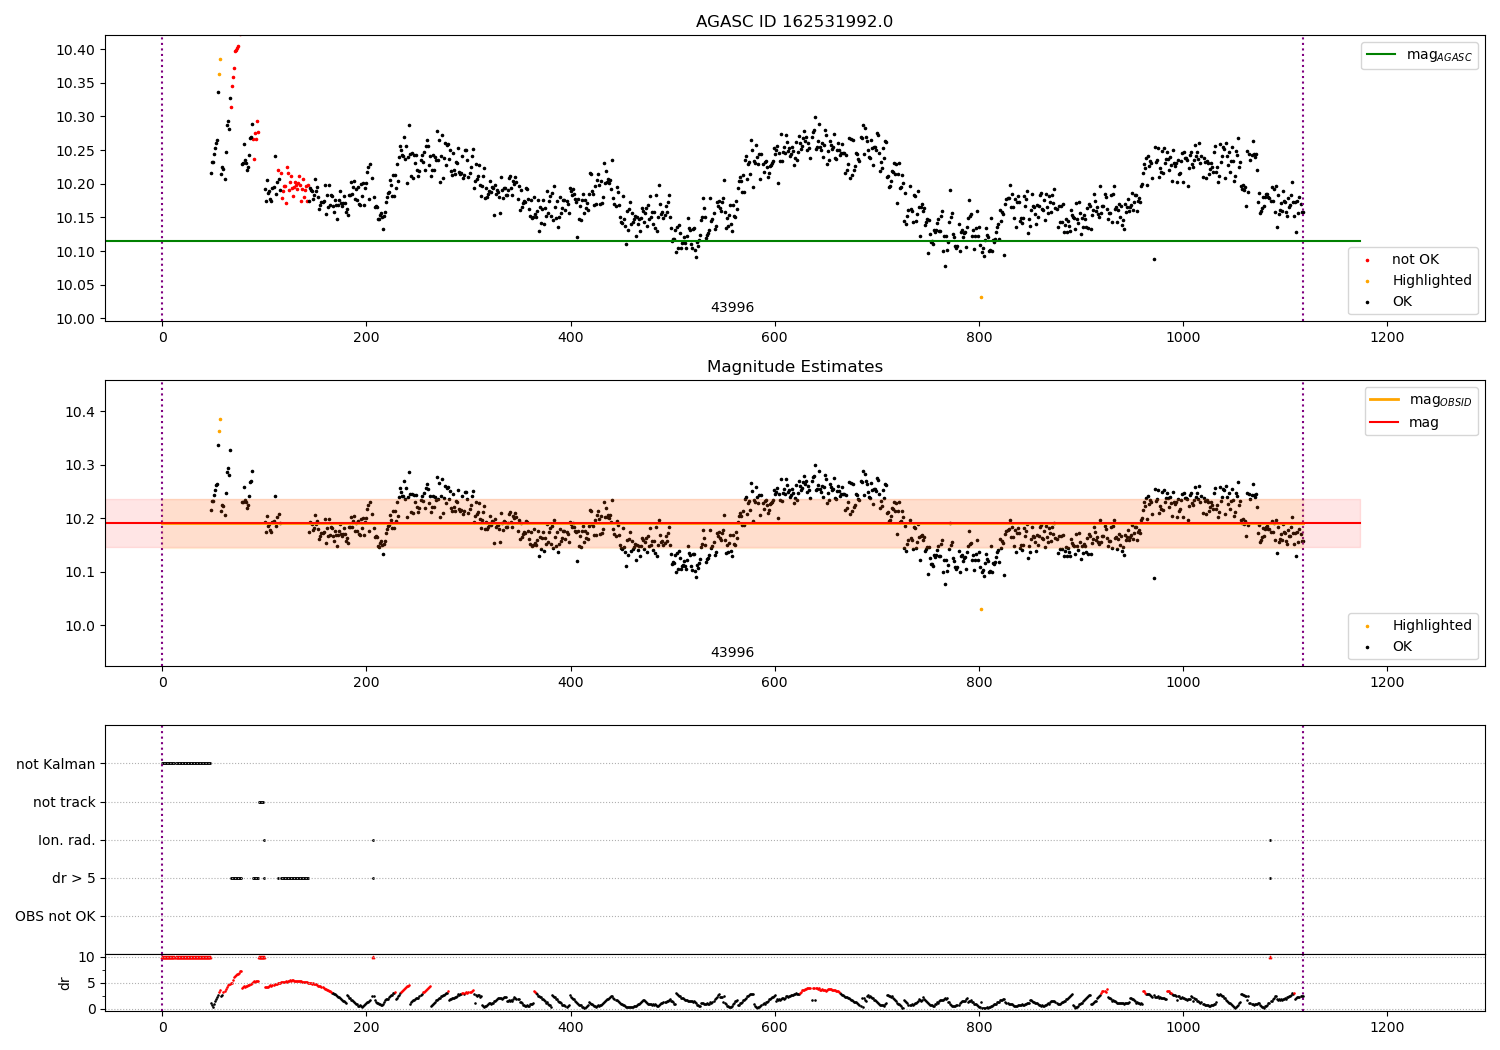
Task: Click the orange outlier point near 800 in top plot
Action: point(981,297)
